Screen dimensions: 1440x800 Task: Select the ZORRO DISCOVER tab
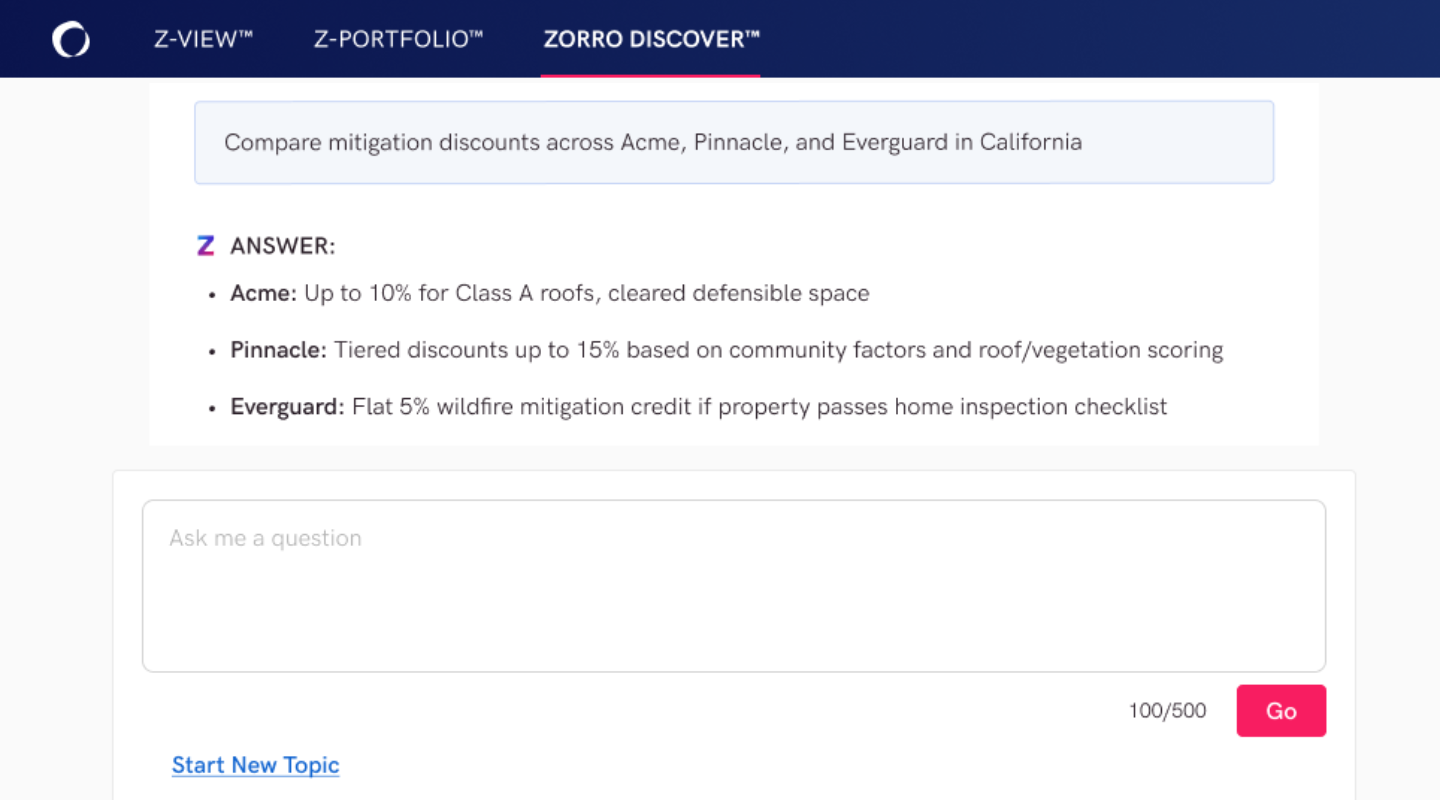point(651,40)
